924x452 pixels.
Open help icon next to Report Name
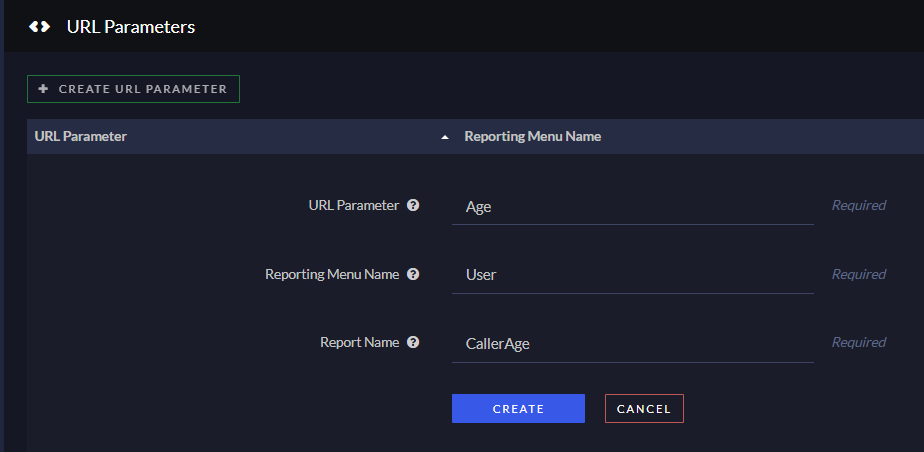click(x=414, y=342)
